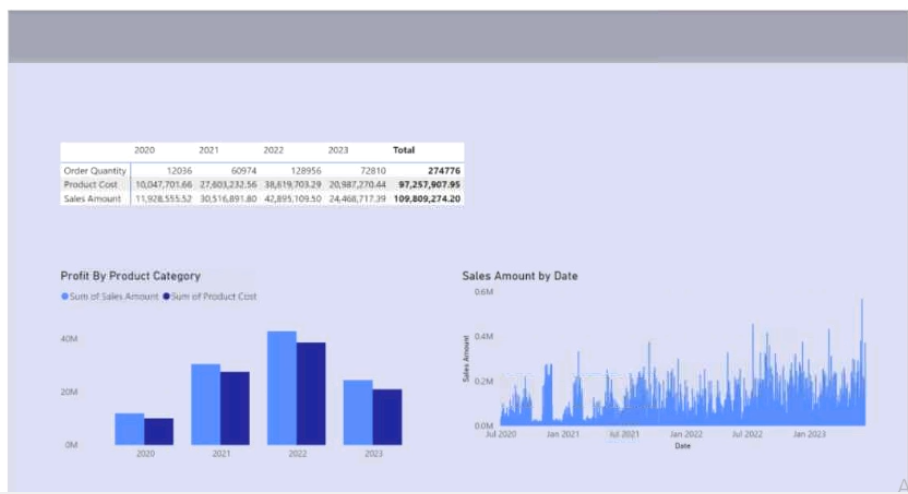The height and width of the screenshot is (494, 908).
Task: Click the Date axis title under area chart
Action: 683,446
